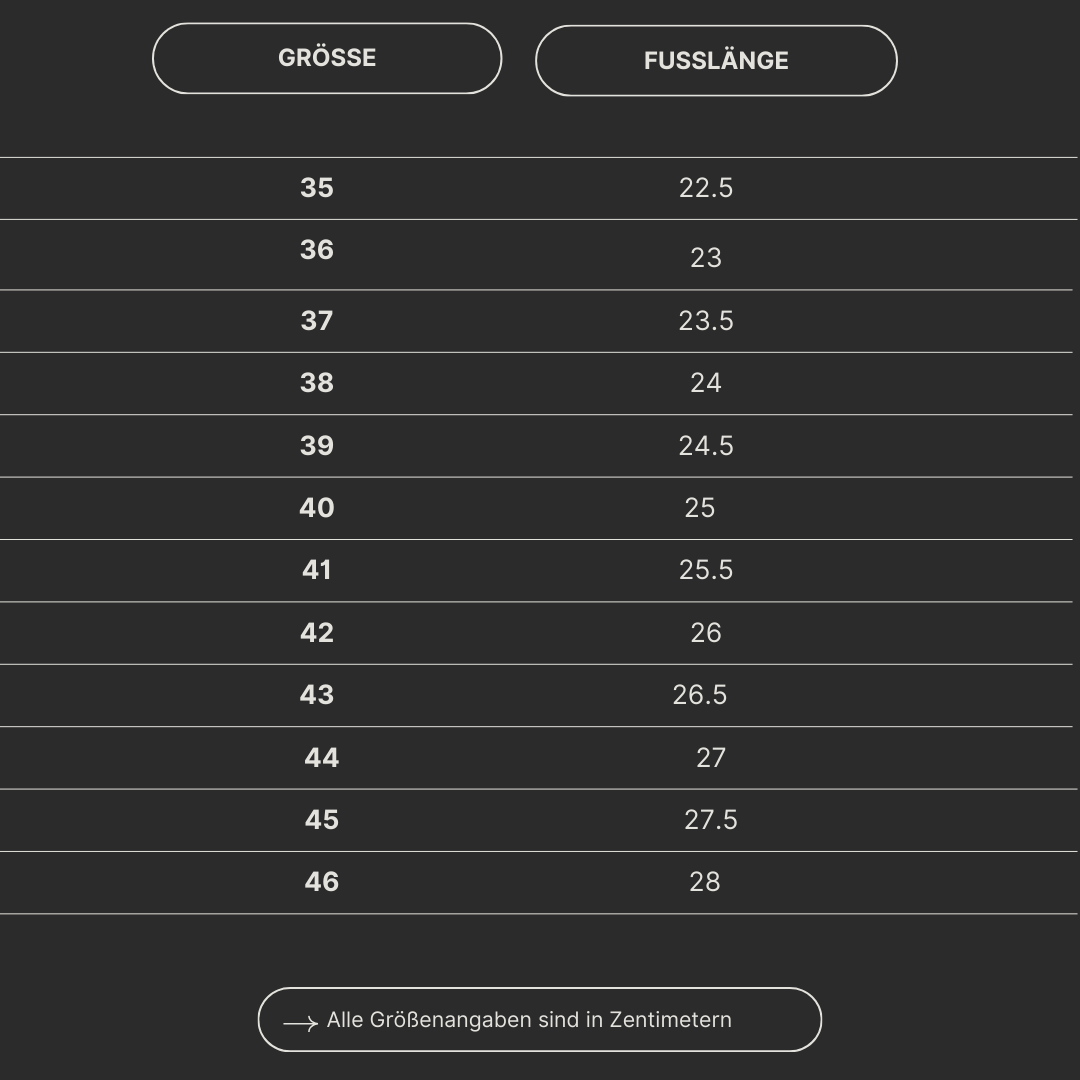Click foot length value 28

pos(705,882)
